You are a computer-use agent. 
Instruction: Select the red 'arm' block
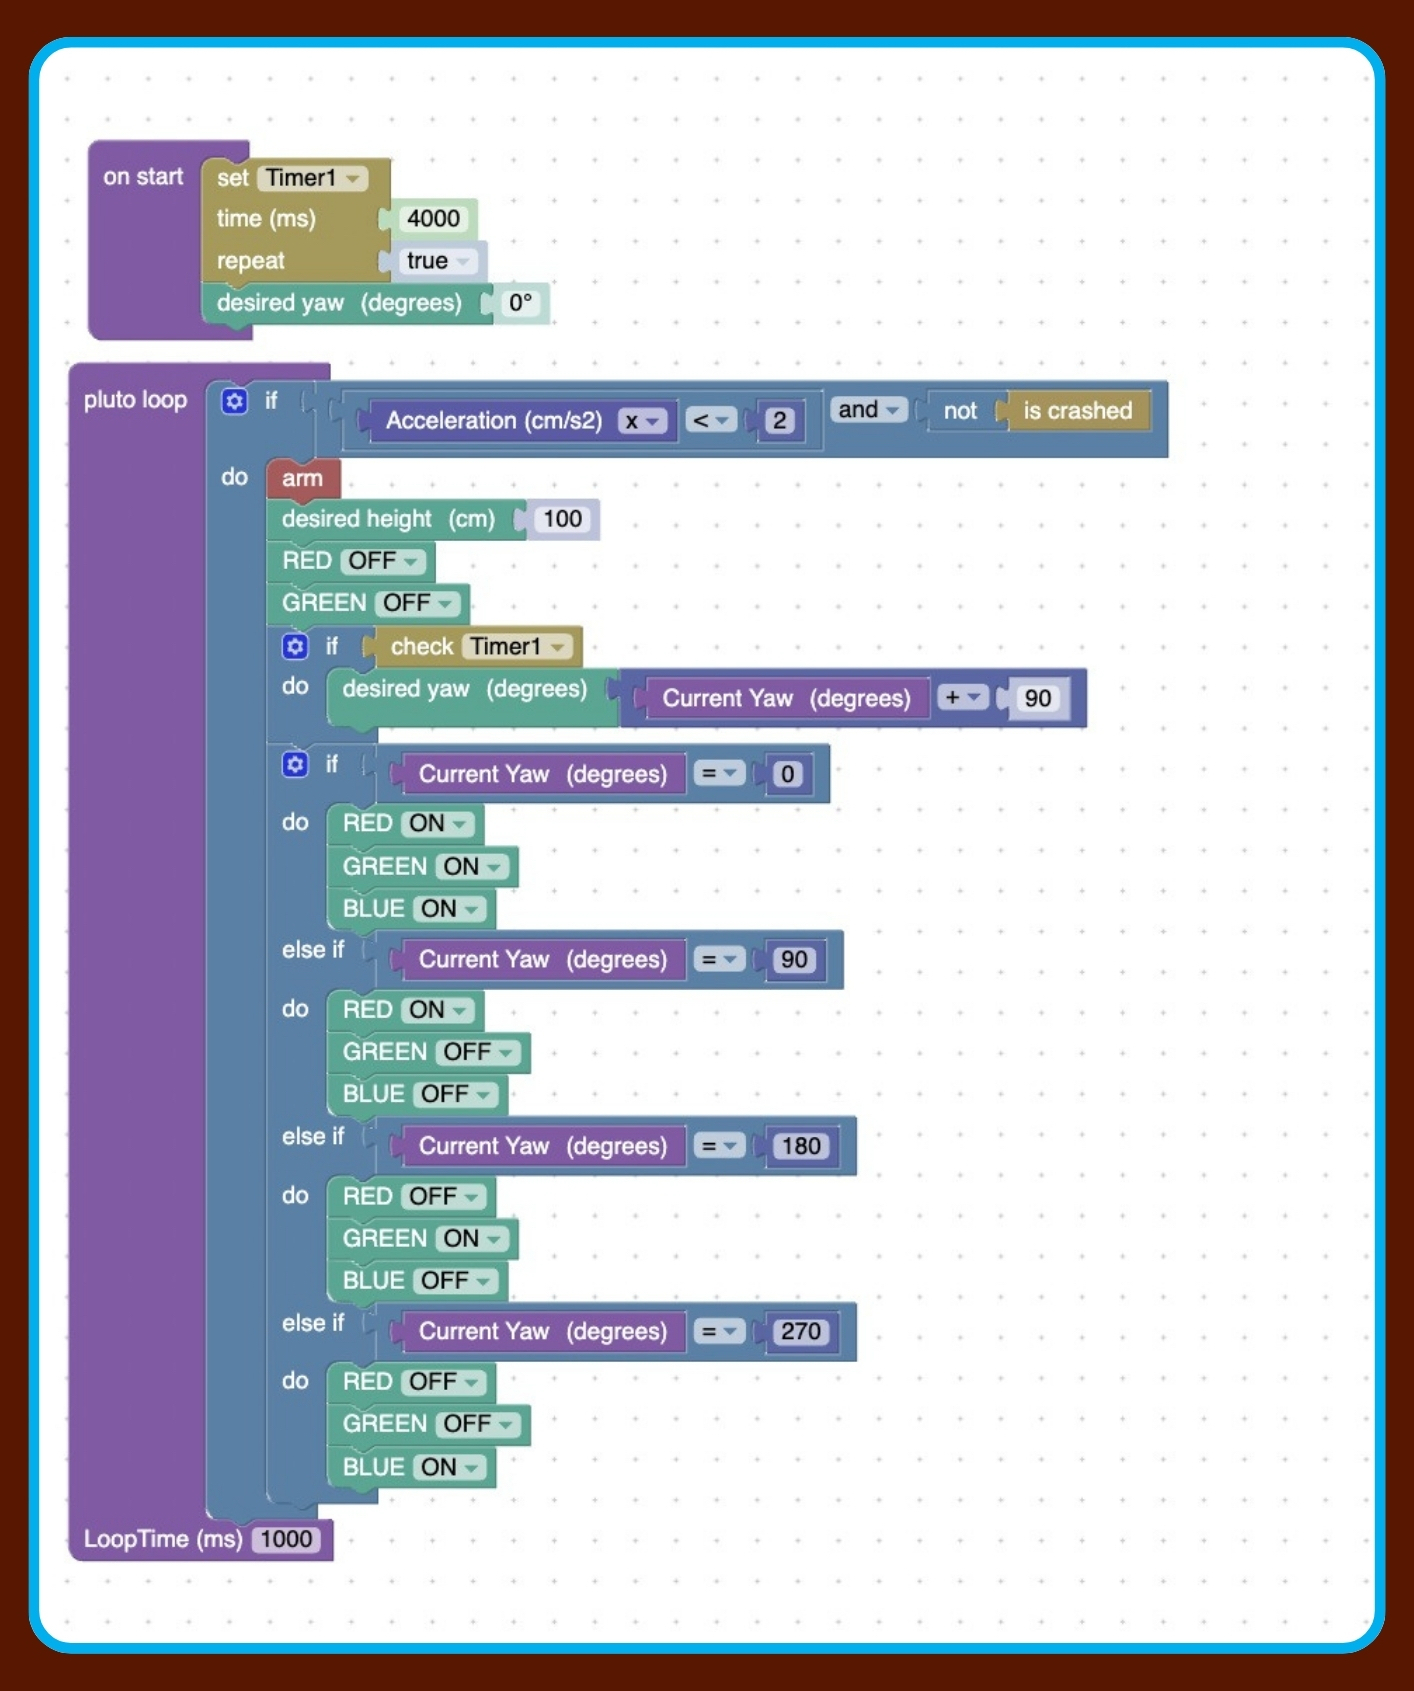coord(302,479)
